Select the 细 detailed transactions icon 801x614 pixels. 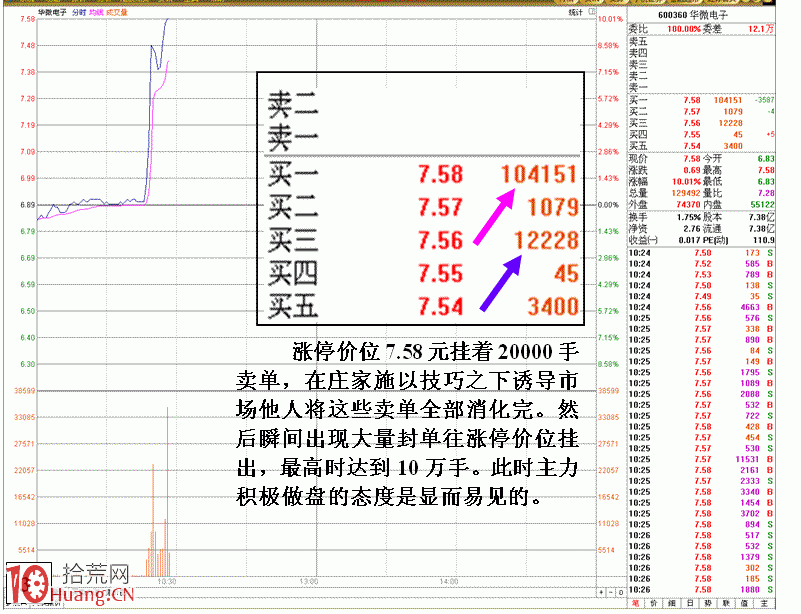672,604
